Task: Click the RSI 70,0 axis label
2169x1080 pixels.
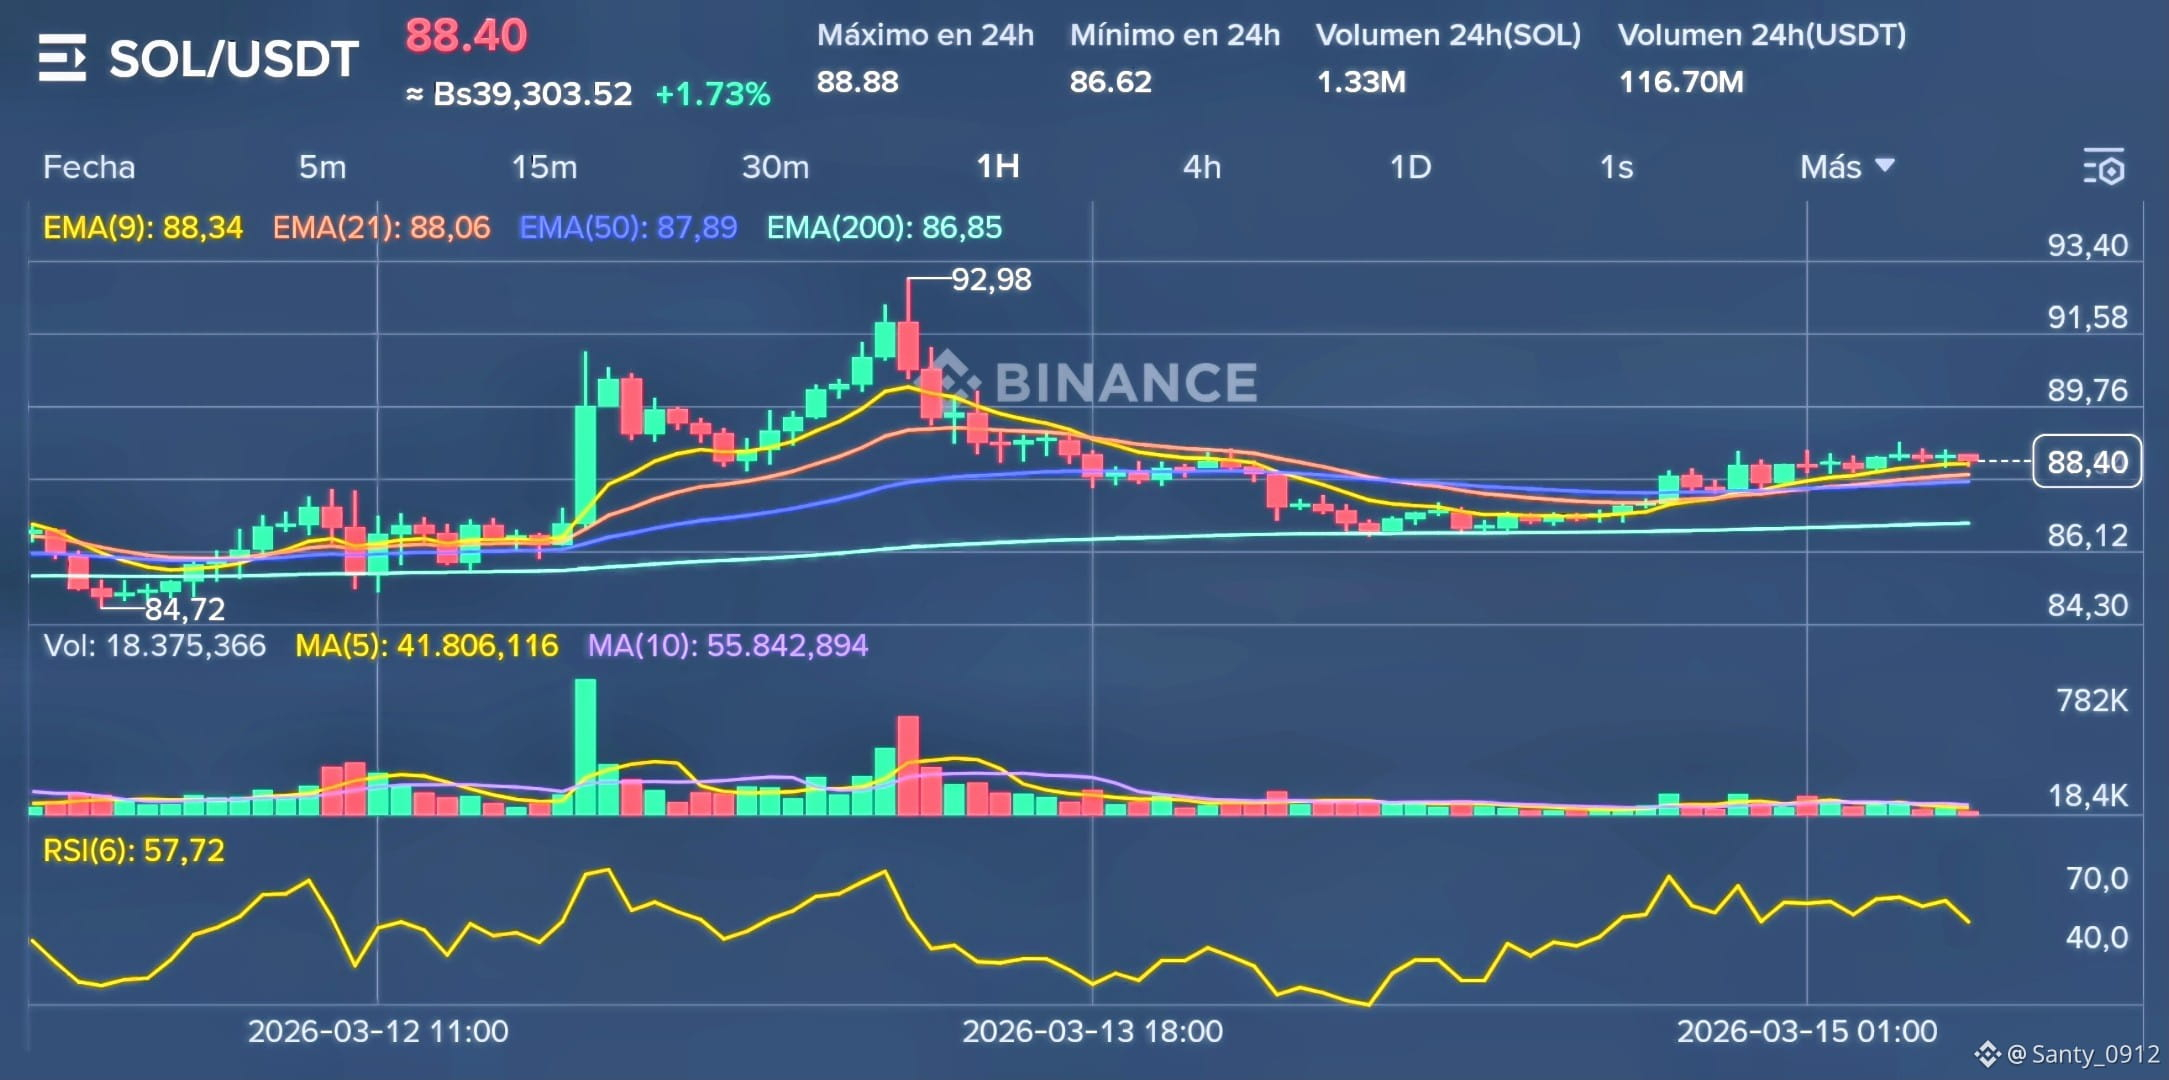Action: coord(2097,879)
